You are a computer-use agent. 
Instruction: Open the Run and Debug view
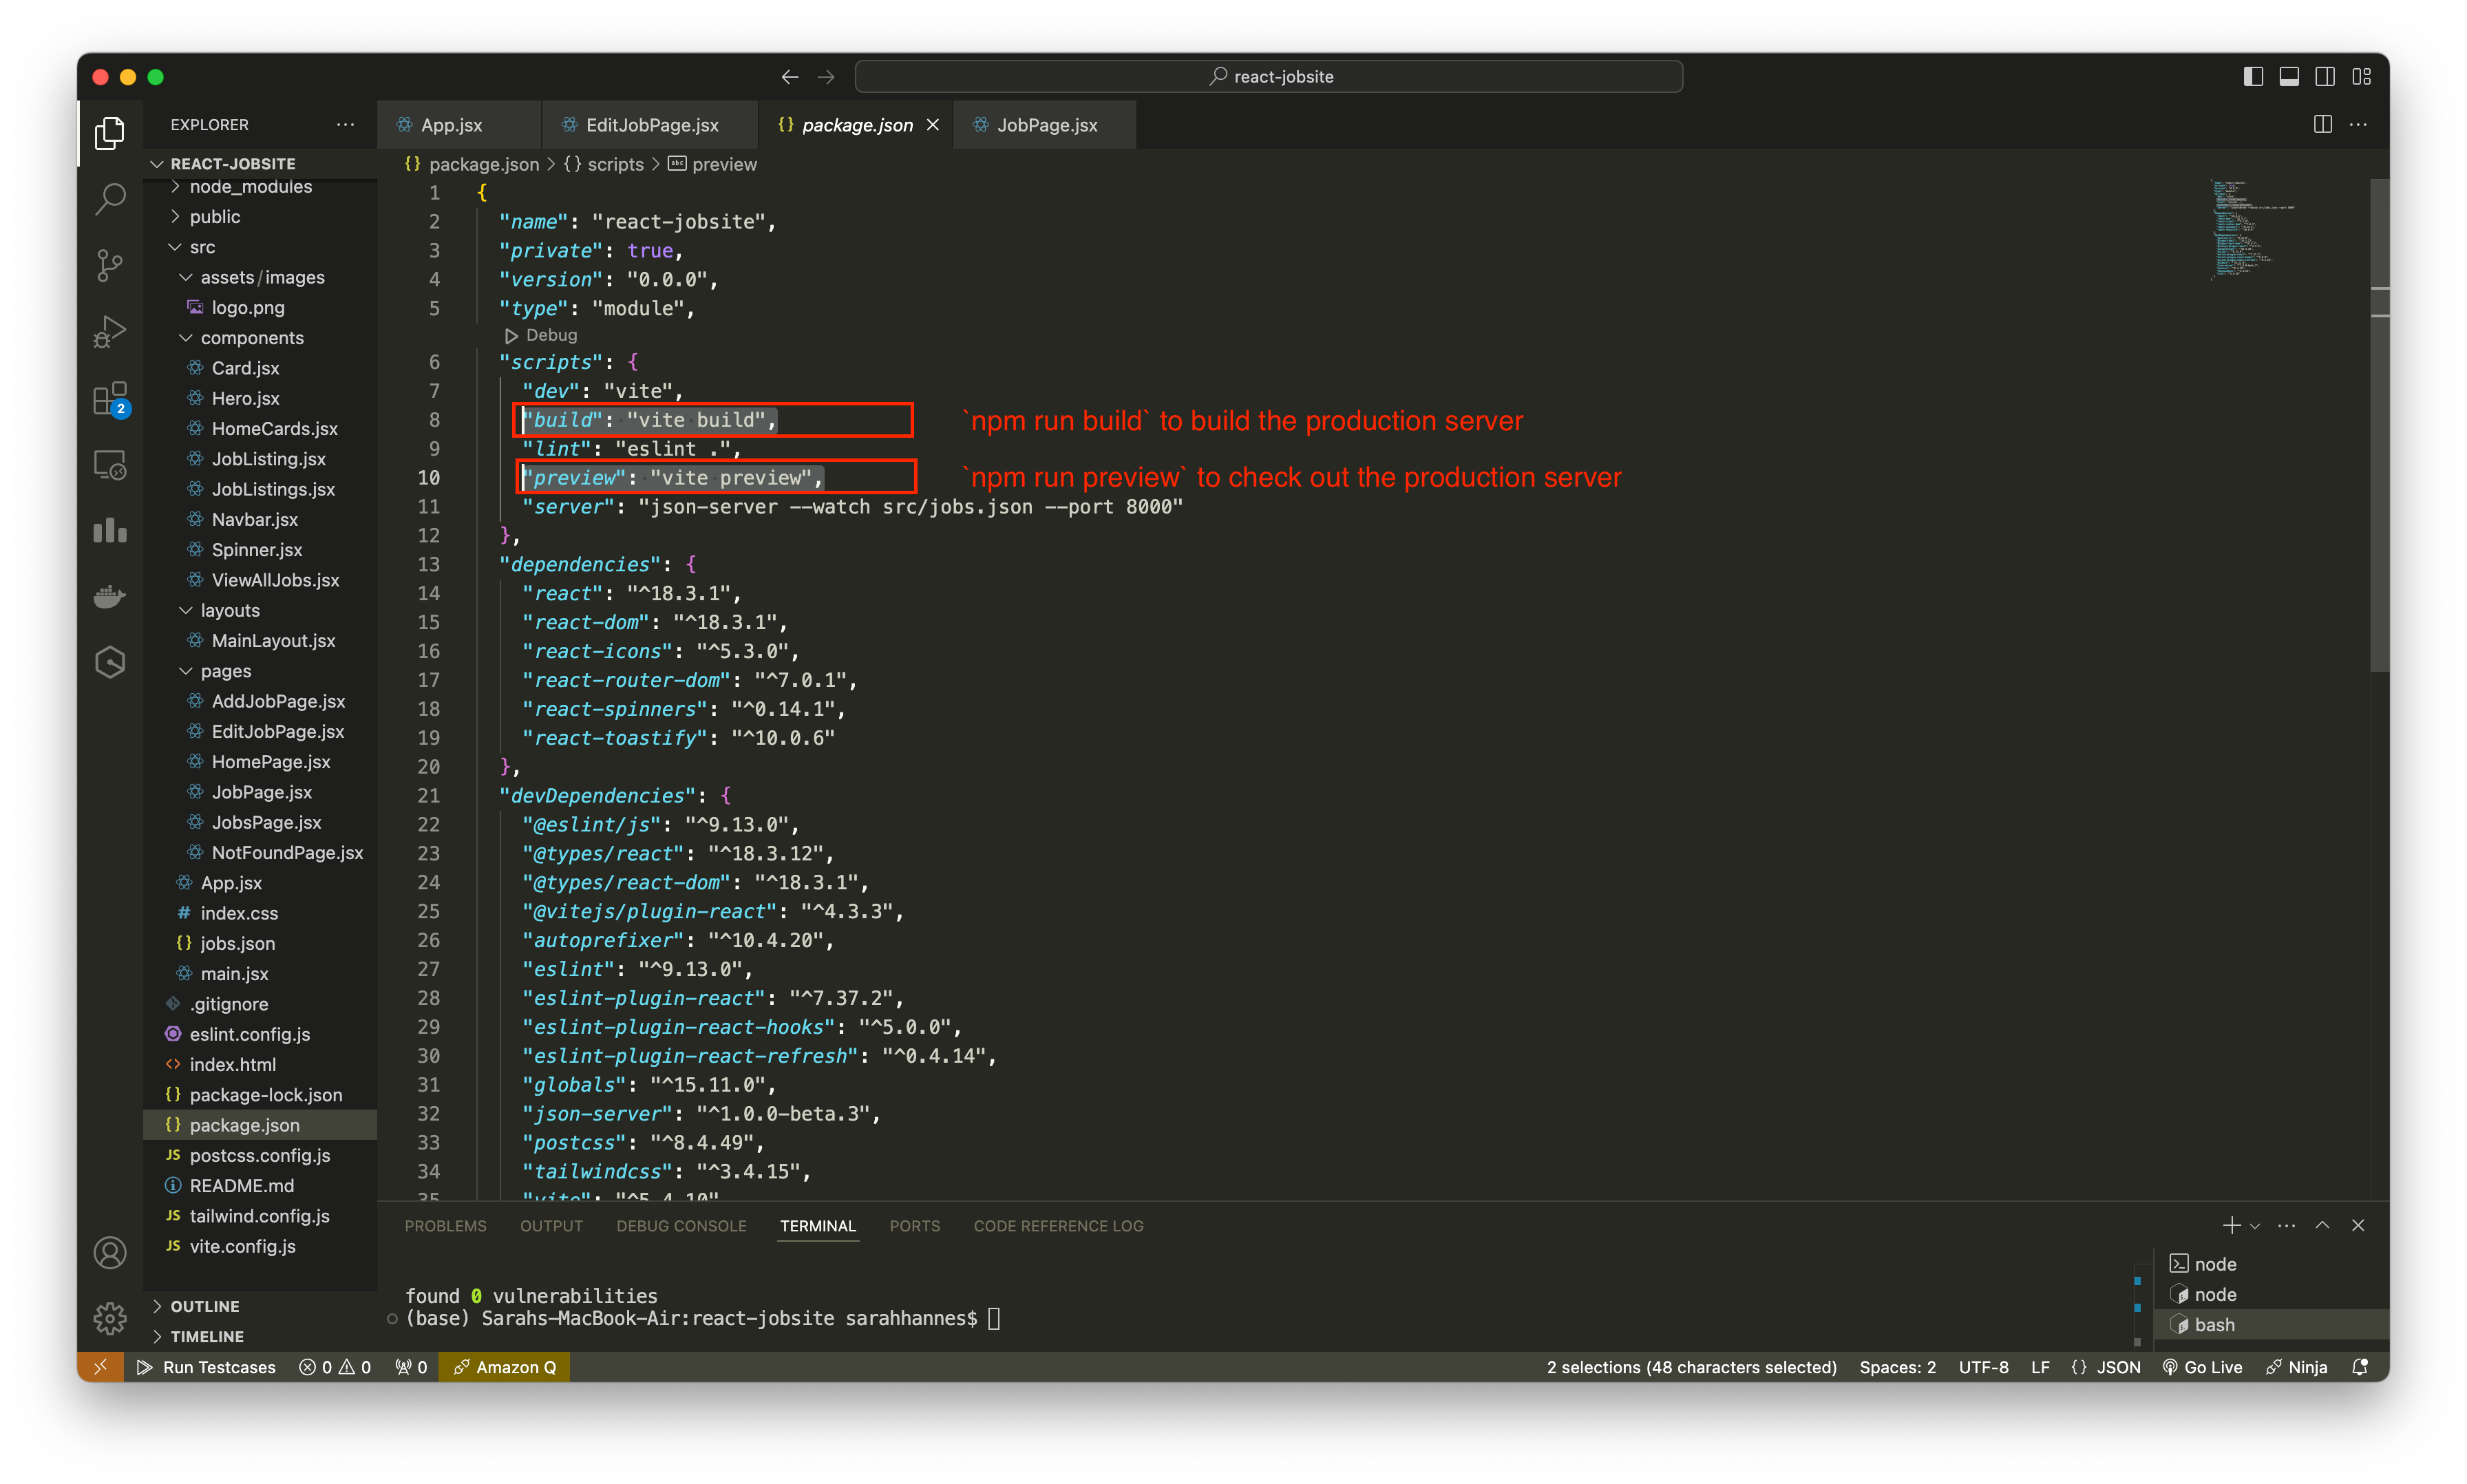110,331
